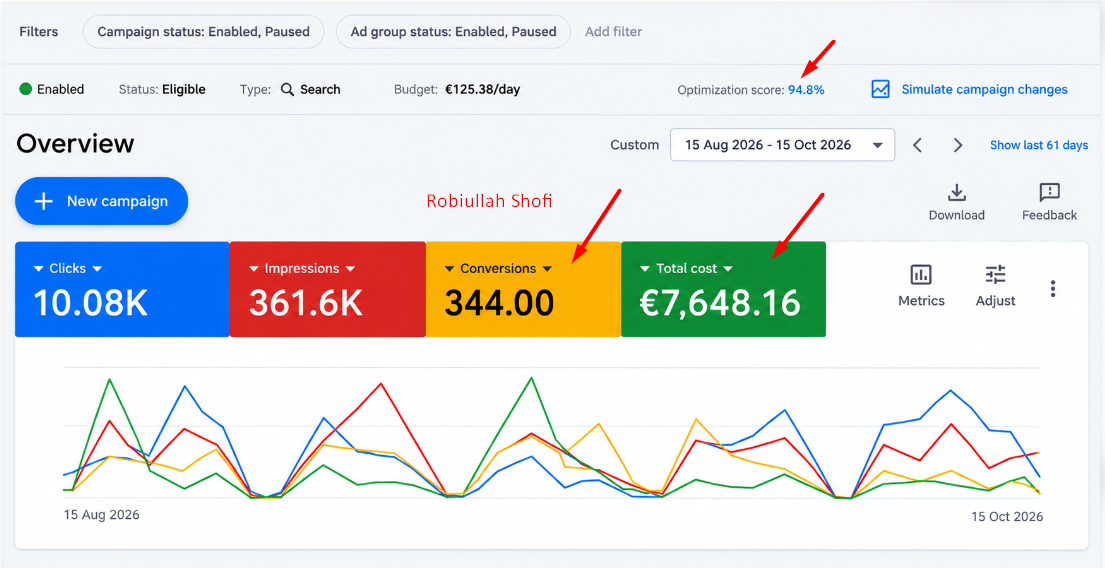Click Simulate campaign changes link
Image resolution: width=1105 pixels, height=568 pixels.
(x=984, y=89)
